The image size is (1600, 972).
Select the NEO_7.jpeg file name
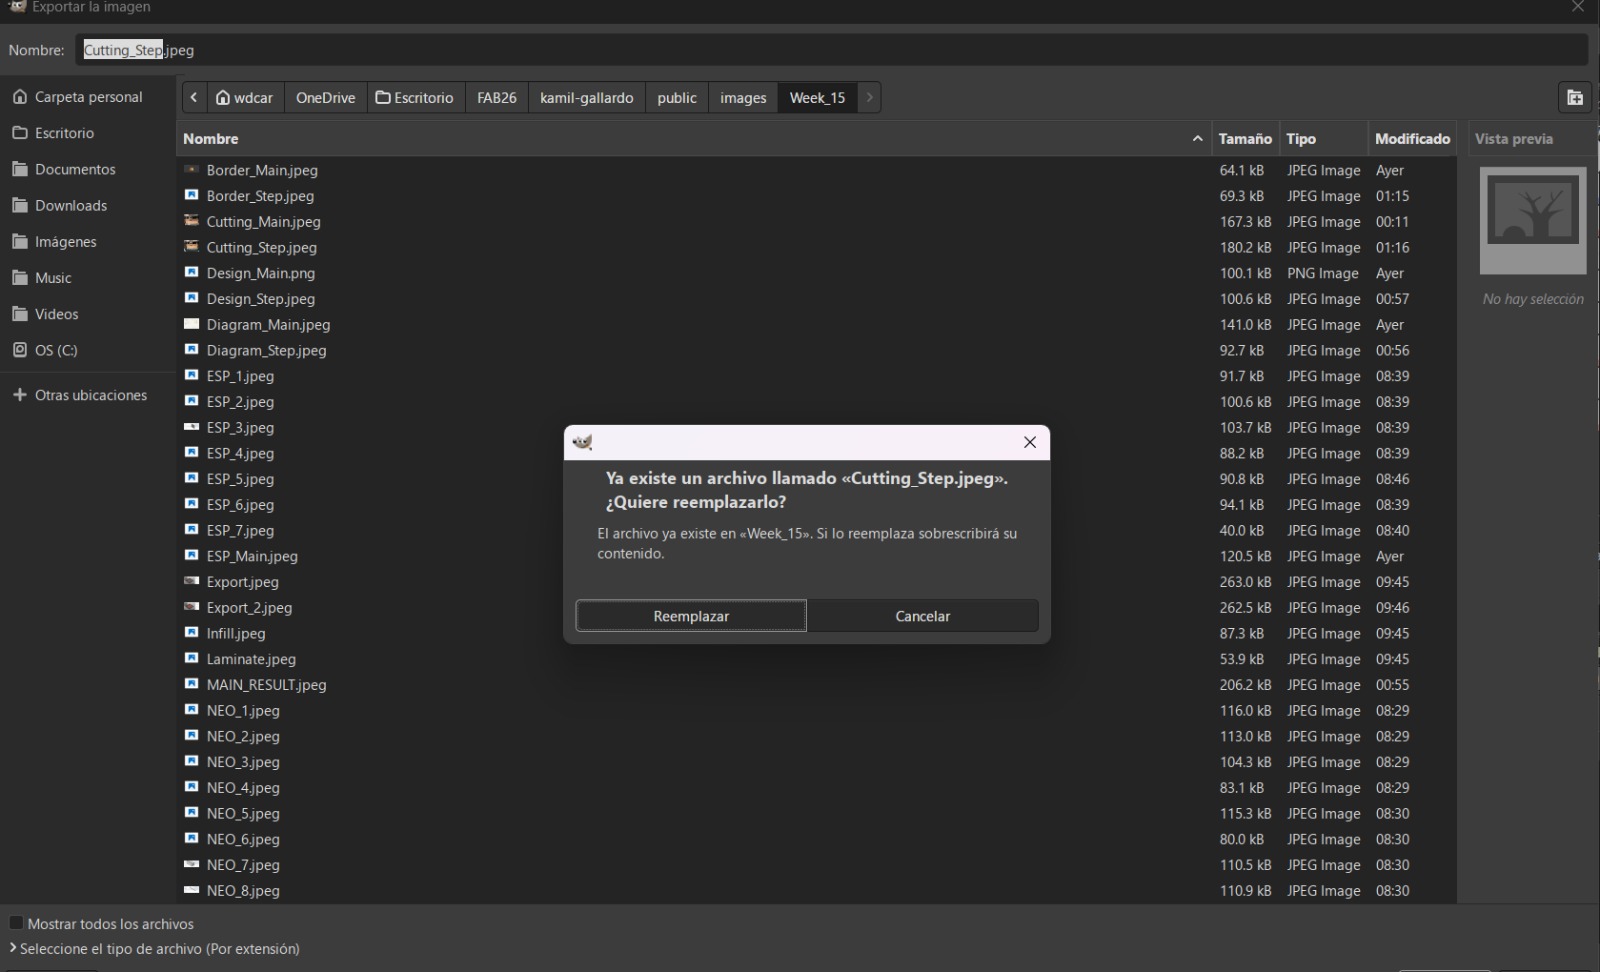pyautogui.click(x=243, y=865)
